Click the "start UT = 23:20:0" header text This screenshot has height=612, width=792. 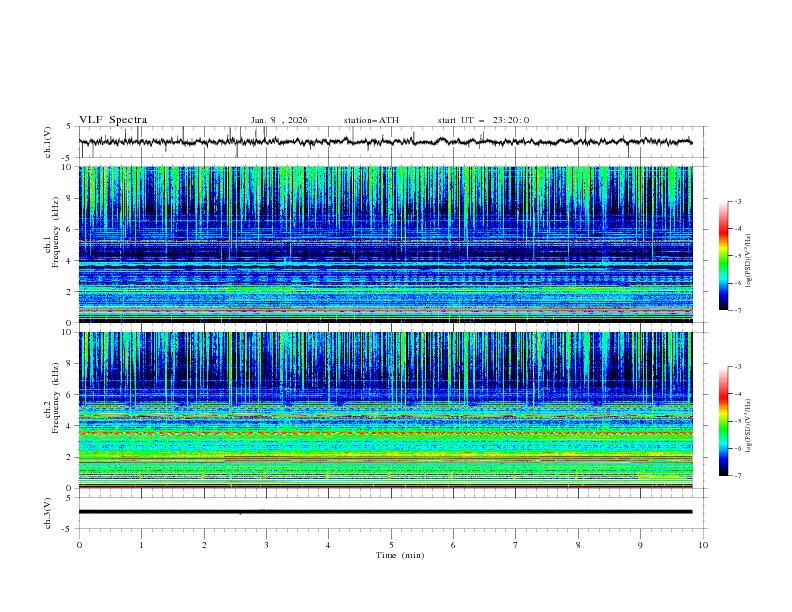(483, 120)
